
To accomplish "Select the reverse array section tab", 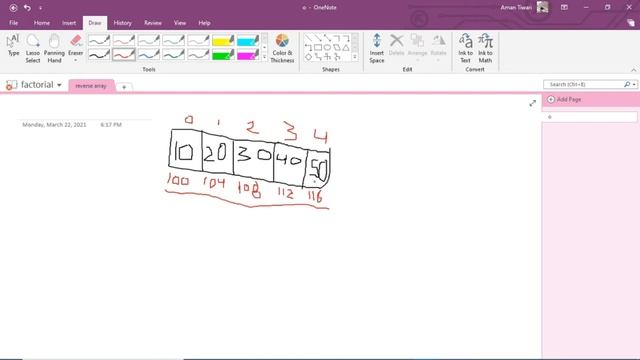I will click(91, 86).
